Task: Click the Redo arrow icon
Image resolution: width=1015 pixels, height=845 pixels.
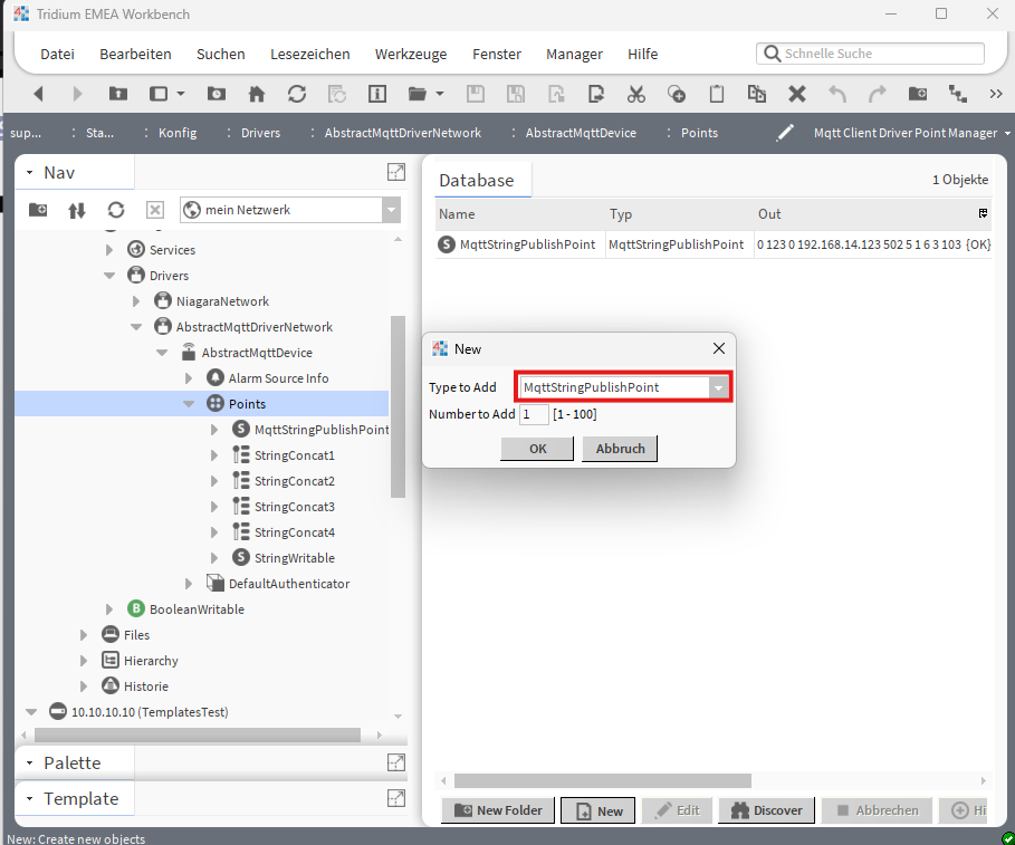Action: pyautogui.click(x=877, y=94)
